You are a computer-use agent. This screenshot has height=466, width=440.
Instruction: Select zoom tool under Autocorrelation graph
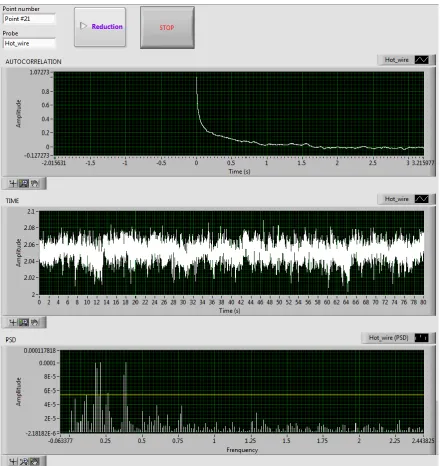click(x=24, y=183)
